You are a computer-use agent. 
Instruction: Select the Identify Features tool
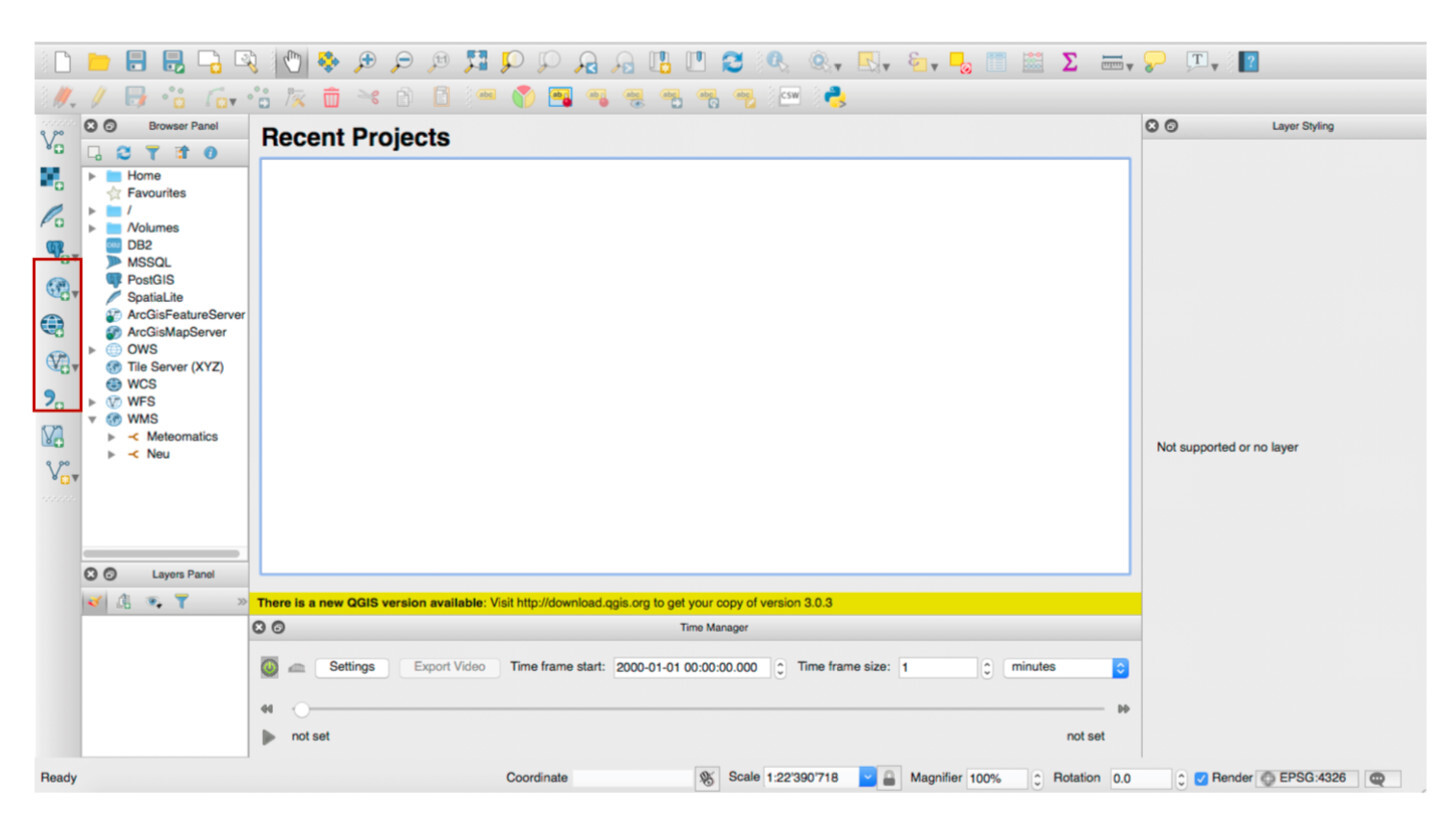click(778, 62)
